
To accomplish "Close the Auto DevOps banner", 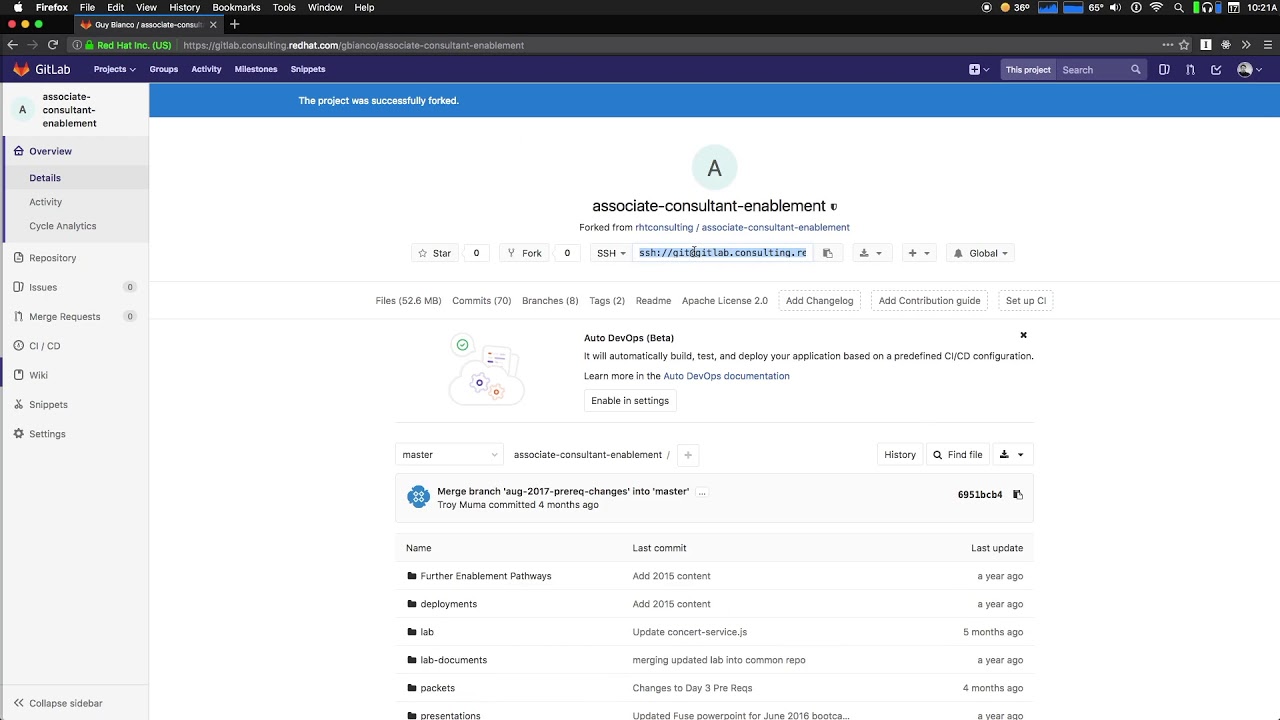I will click(1023, 335).
